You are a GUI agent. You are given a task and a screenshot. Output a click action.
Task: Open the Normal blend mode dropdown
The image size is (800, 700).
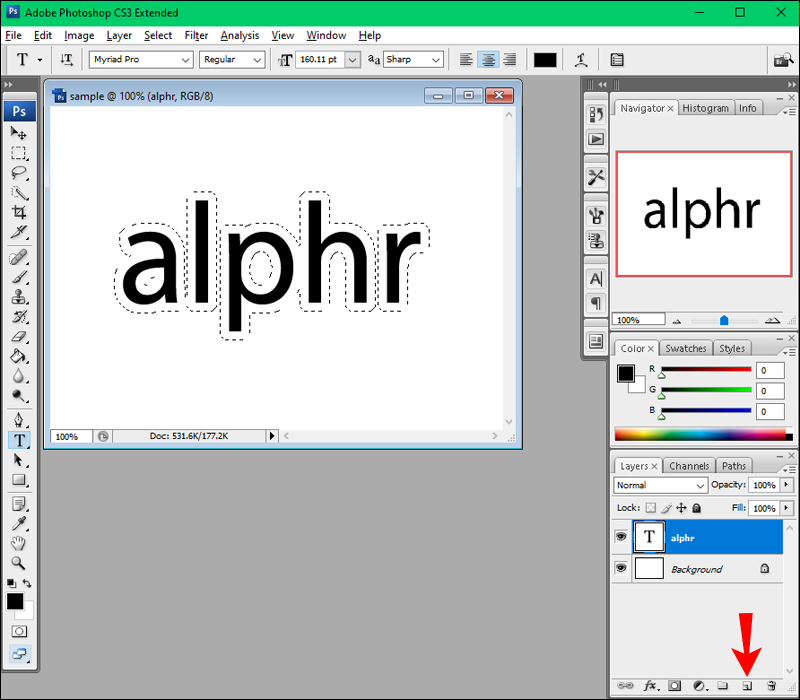[661, 485]
